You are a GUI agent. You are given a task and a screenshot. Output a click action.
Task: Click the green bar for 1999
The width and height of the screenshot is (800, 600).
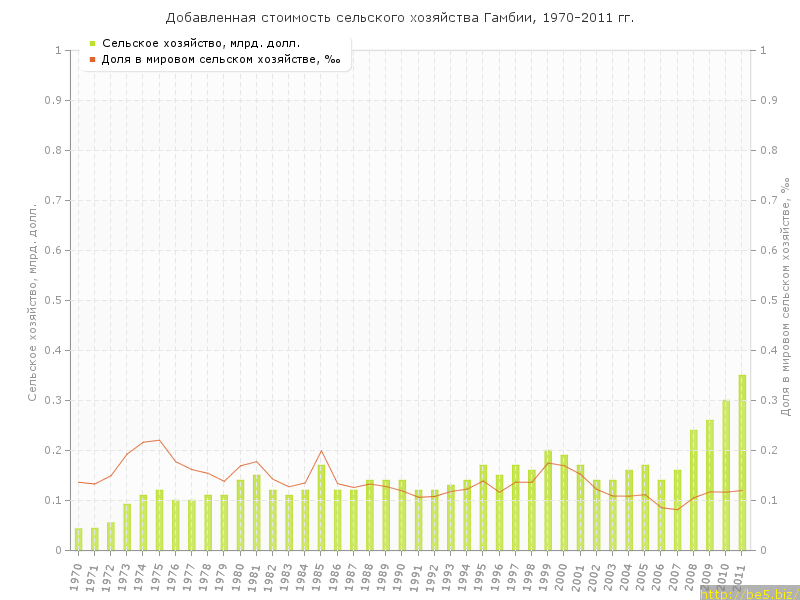[x=548, y=500]
